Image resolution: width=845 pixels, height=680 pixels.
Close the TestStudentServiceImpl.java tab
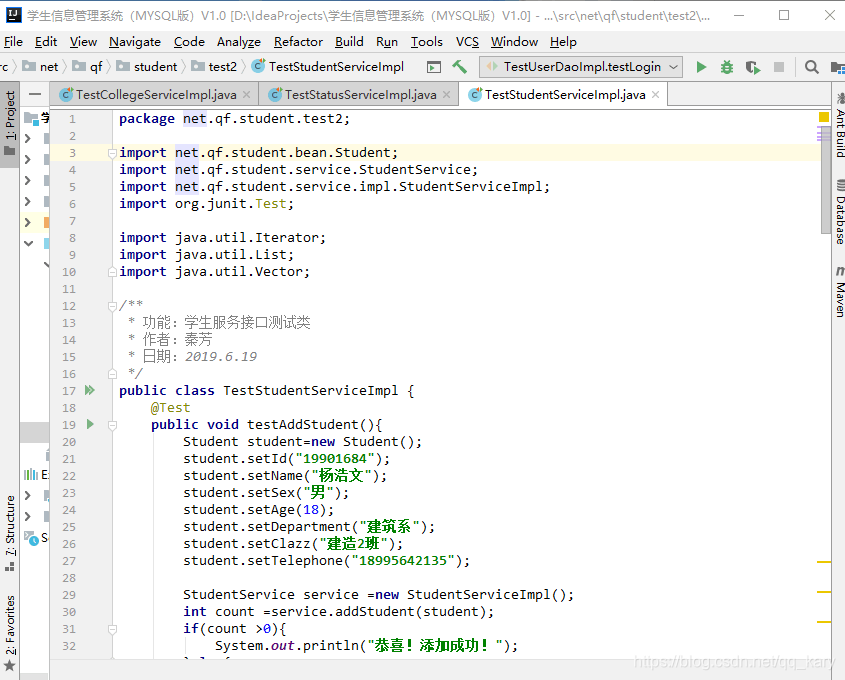click(x=655, y=95)
